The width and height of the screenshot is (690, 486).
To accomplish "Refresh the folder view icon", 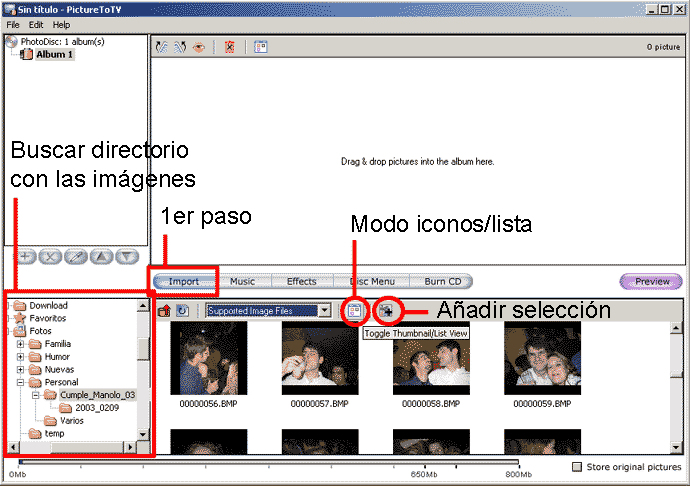I will click(182, 311).
